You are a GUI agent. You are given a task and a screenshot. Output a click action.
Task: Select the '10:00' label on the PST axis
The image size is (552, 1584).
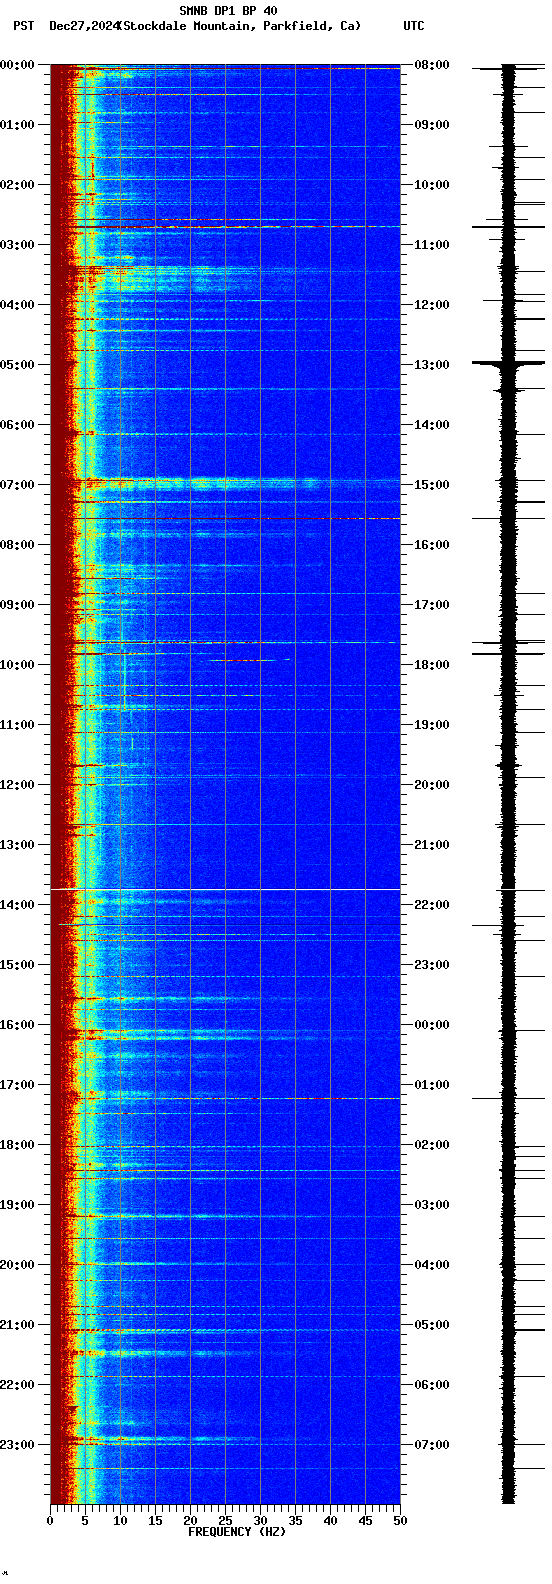[17, 665]
